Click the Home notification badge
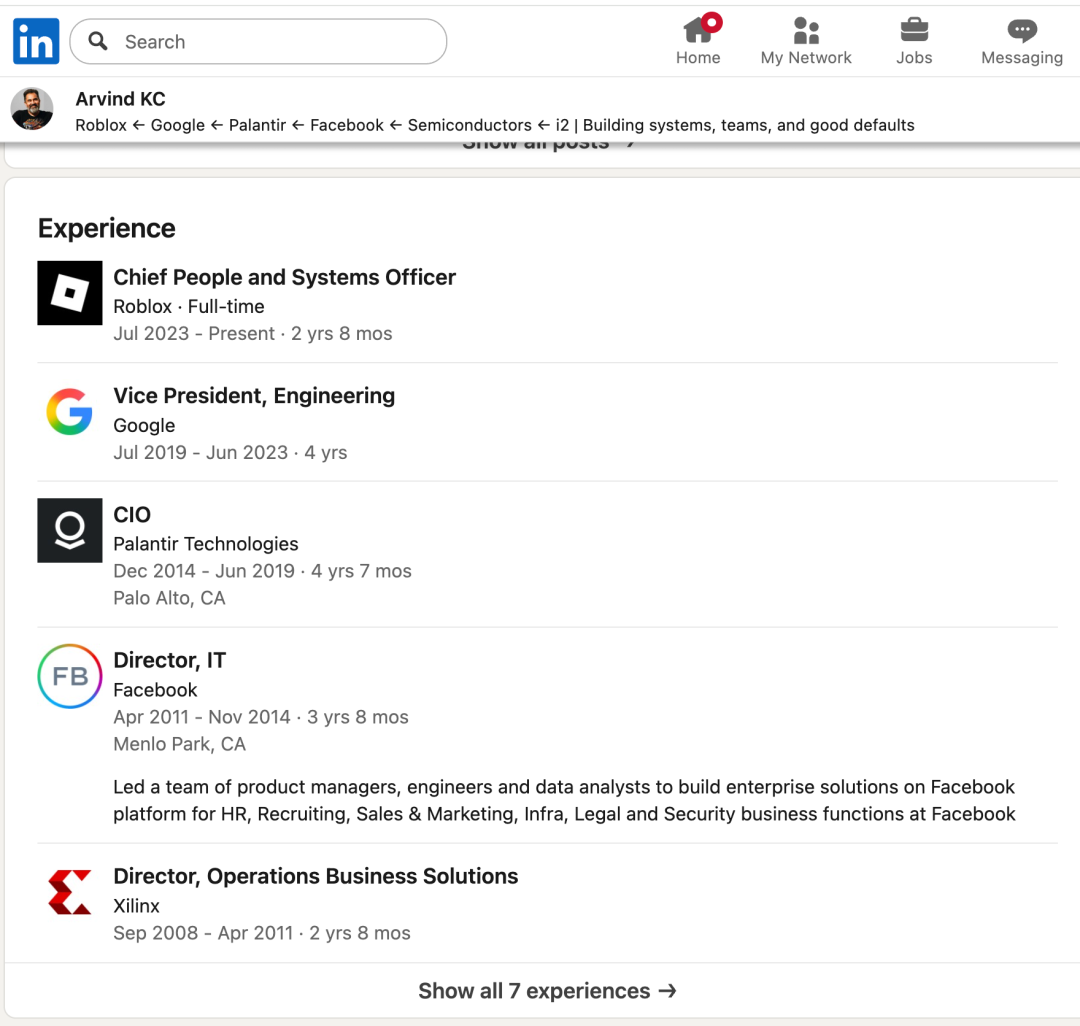Screen dimensions: 1080x1026 click(x=712, y=23)
